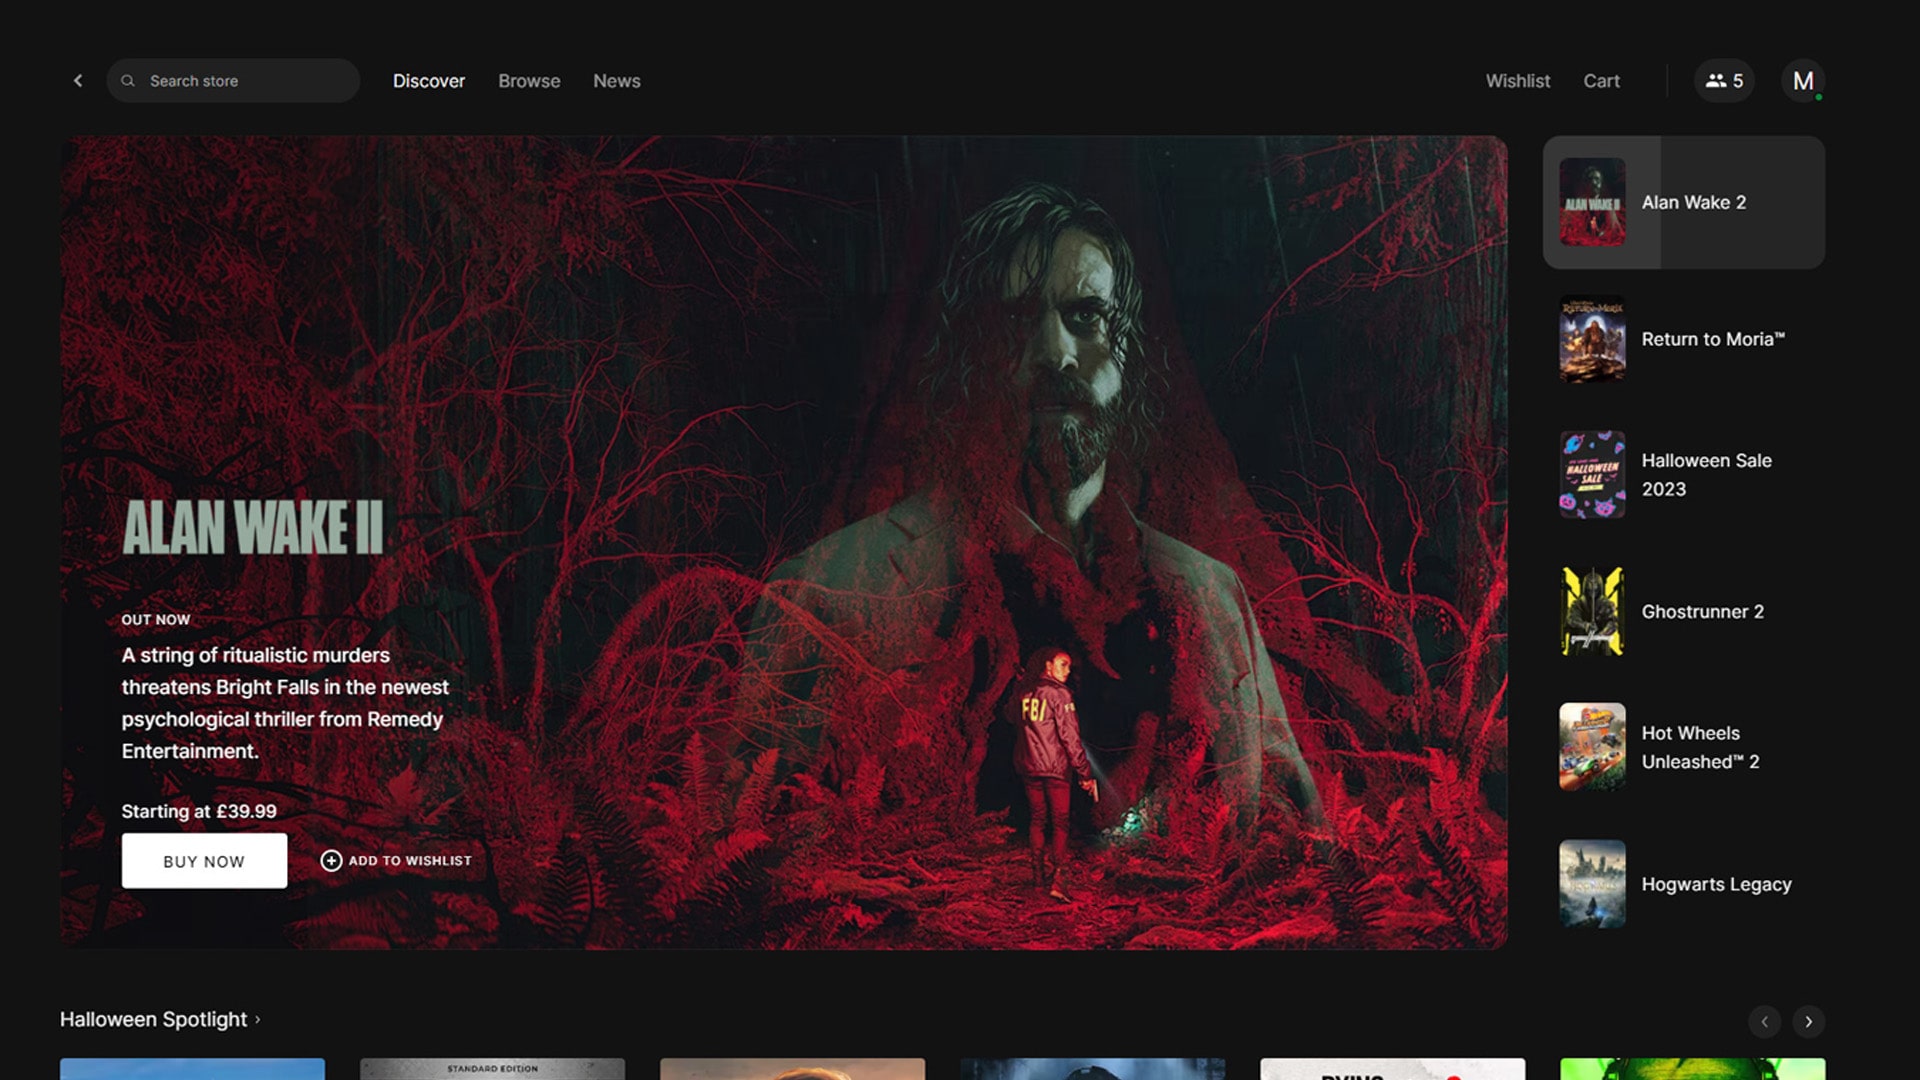Click the back arrow icon
The image size is (1920, 1080).
[78, 81]
